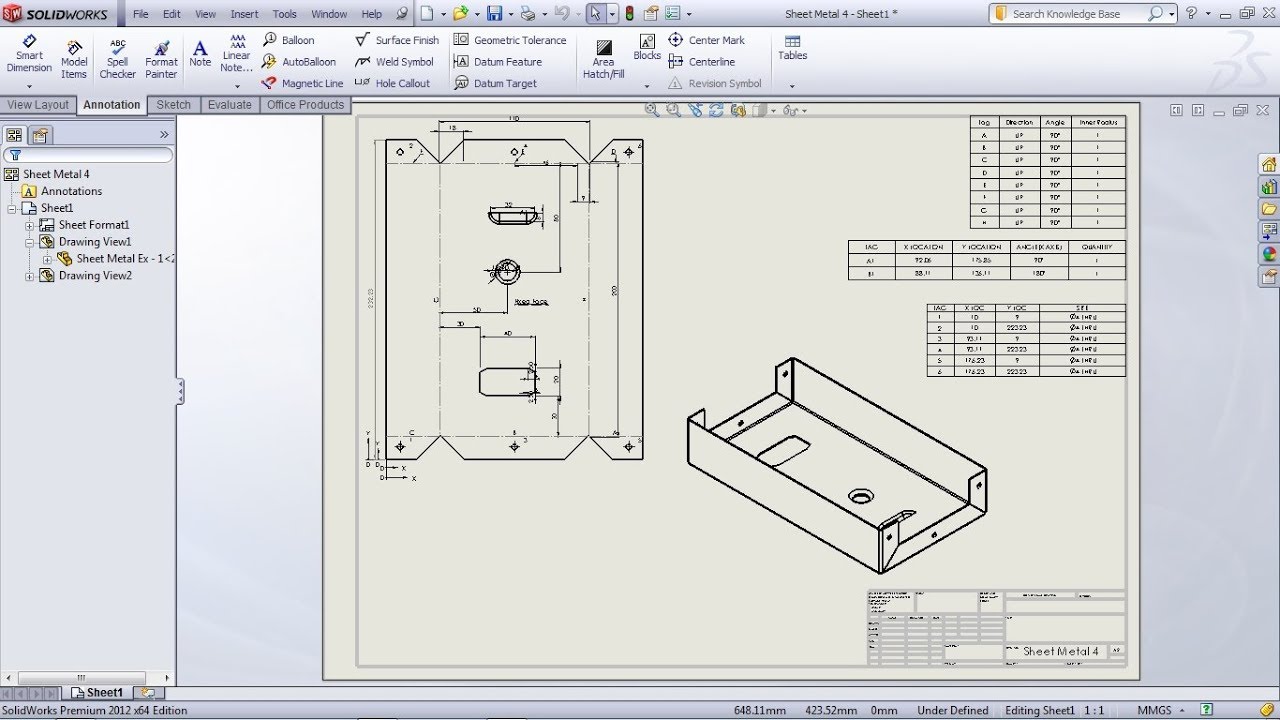Viewport: 1280px width, 720px height.
Task: Expand the Sheet Format1 tree node
Action: [30, 225]
